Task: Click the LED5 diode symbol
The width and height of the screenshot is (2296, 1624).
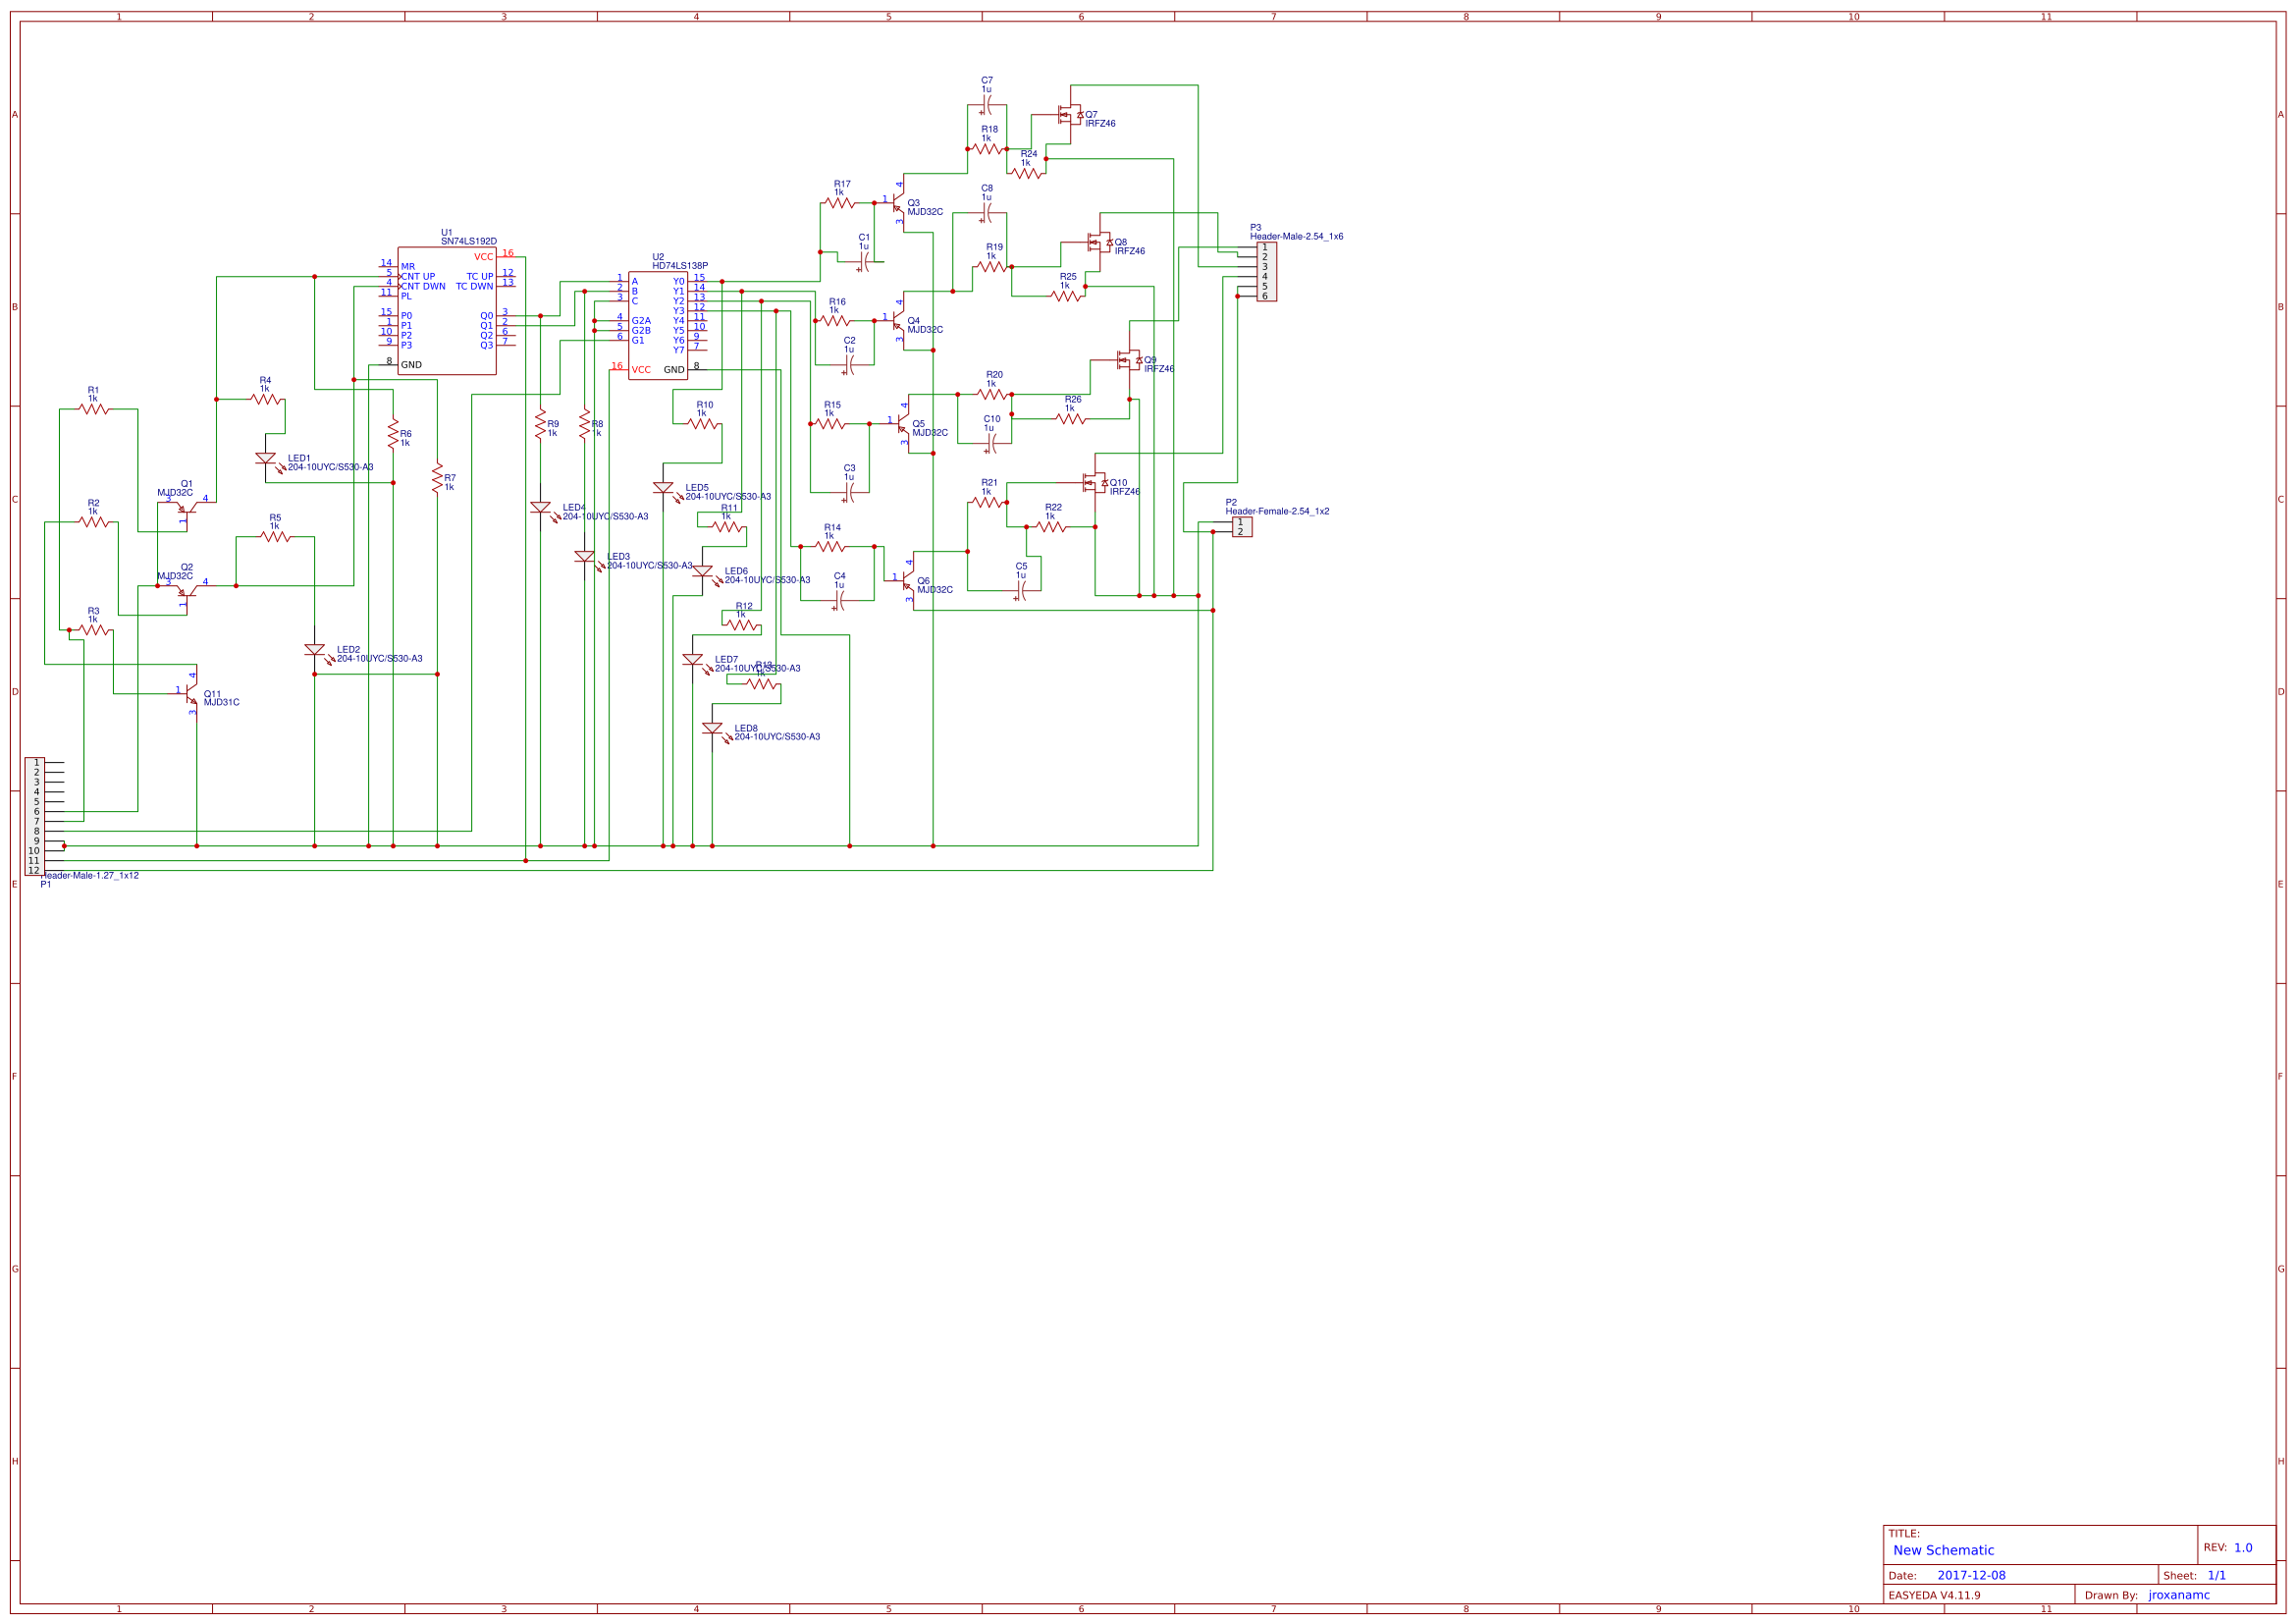Action: click(663, 488)
